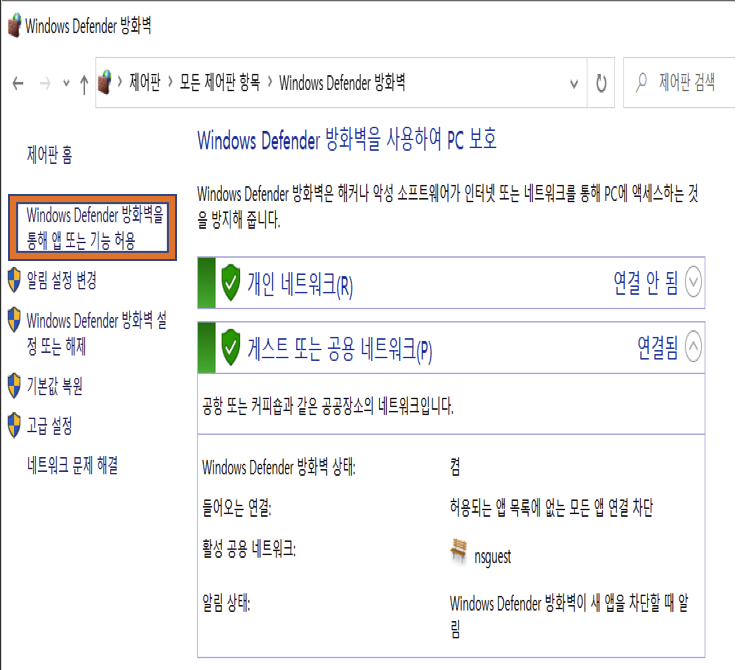
Task: Open 네트워크 문제 해결 link
Action: pos(72,465)
